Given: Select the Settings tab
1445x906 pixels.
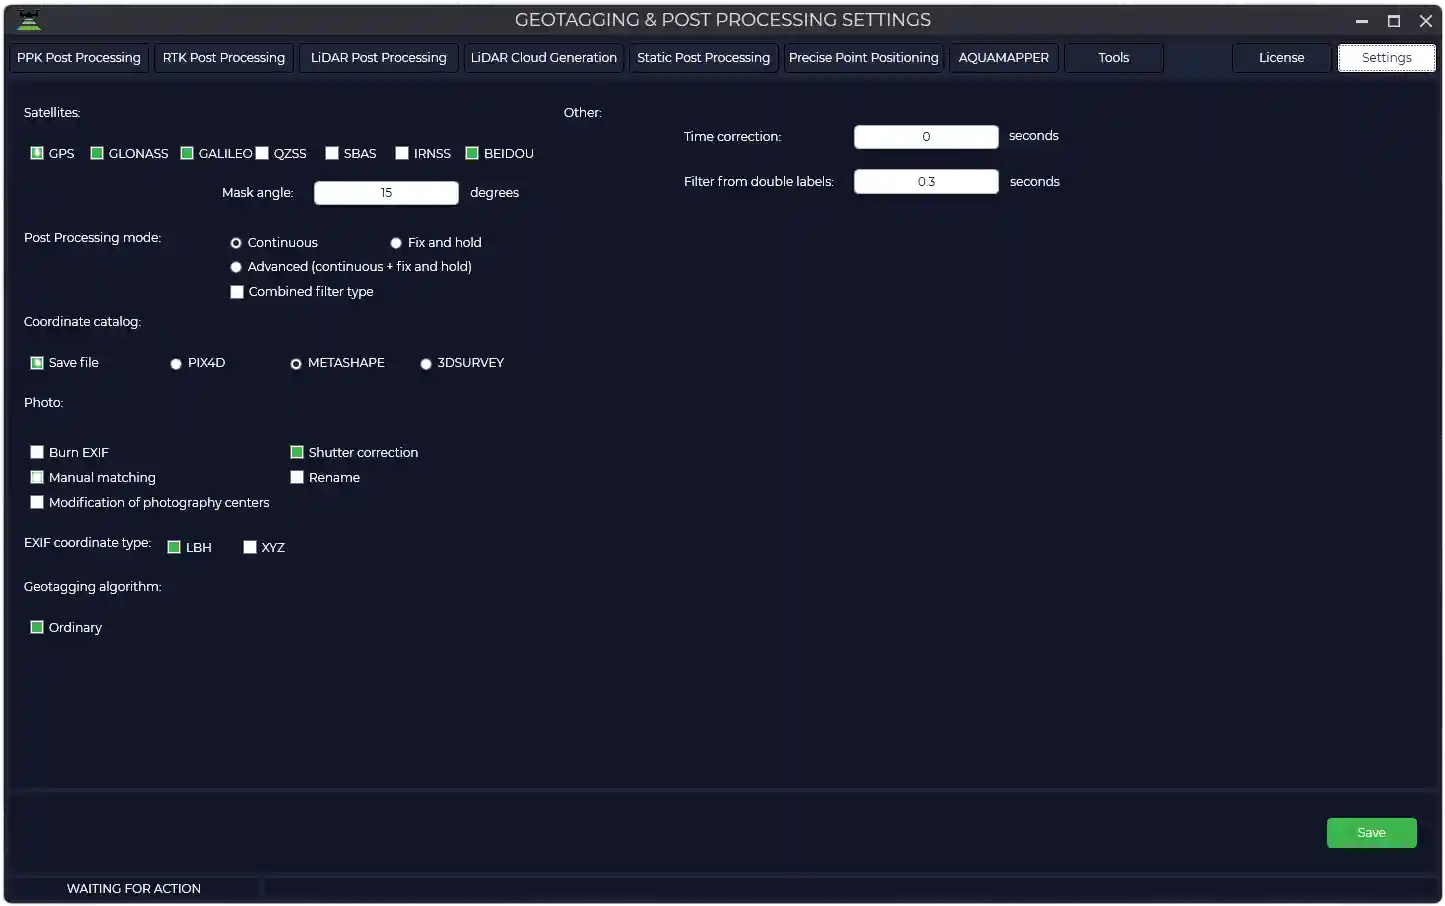Looking at the screenshot, I should pyautogui.click(x=1387, y=58).
